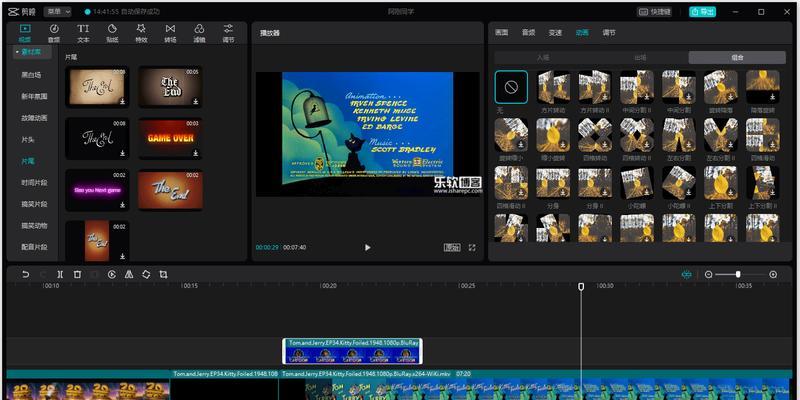Screen dimensions: 800x400
Task: Open the 特效 (Effects) star icon tab
Action: (141, 33)
